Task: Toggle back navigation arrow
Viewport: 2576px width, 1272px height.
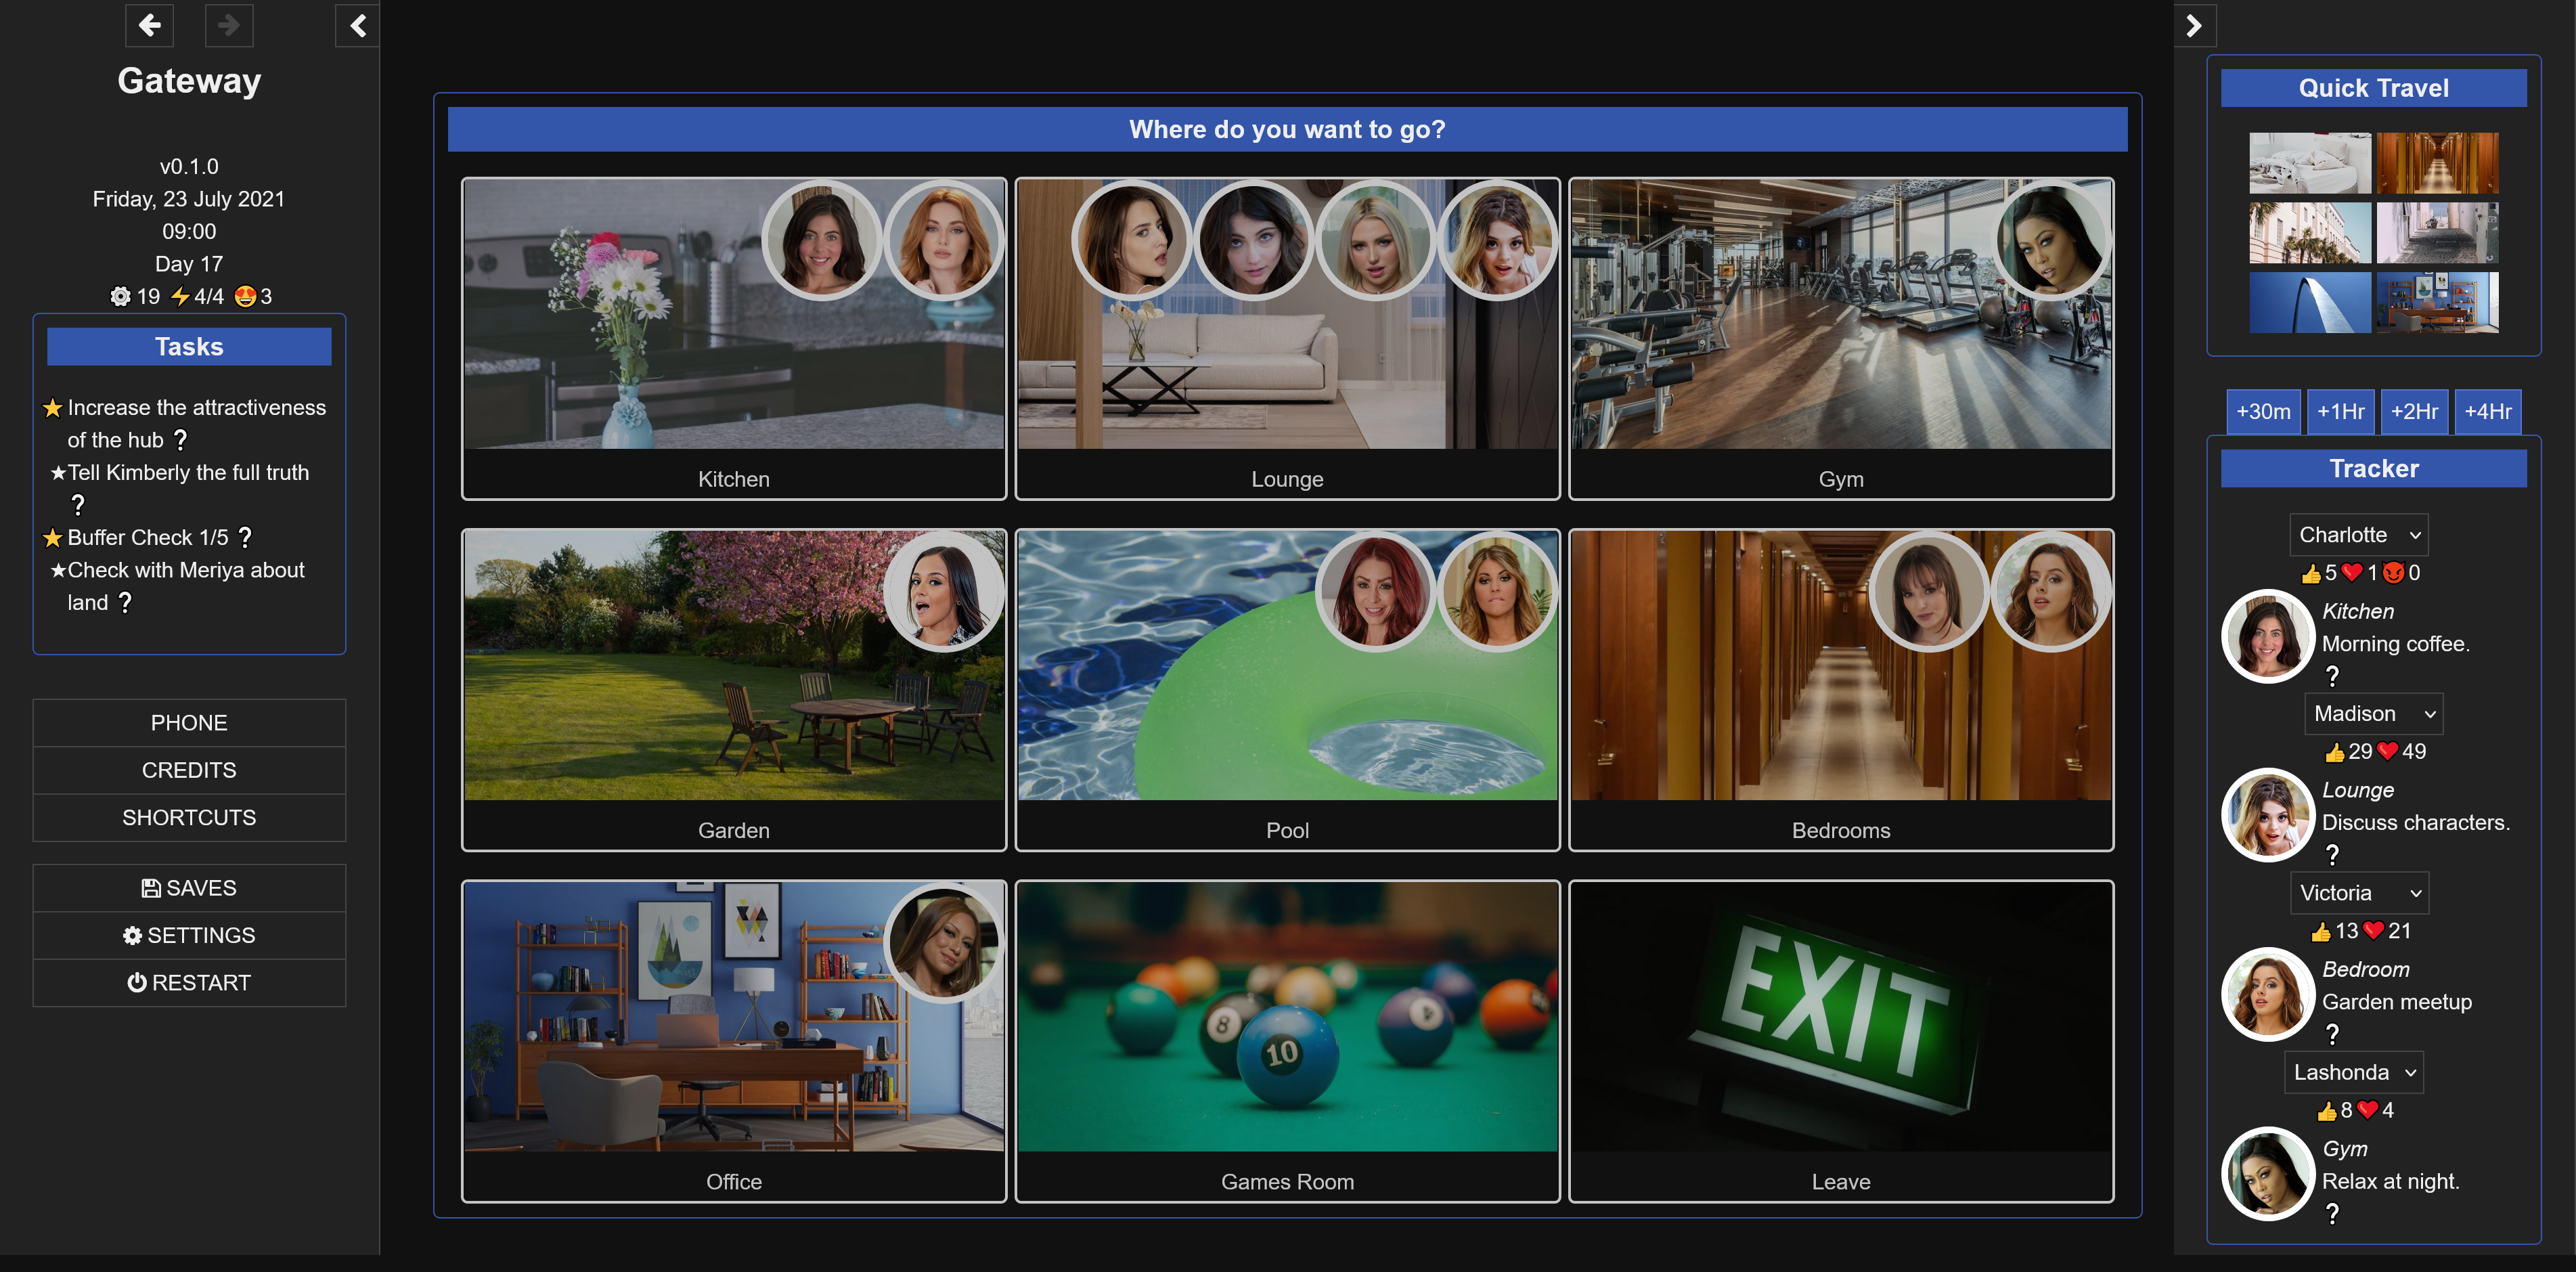Action: (150, 24)
